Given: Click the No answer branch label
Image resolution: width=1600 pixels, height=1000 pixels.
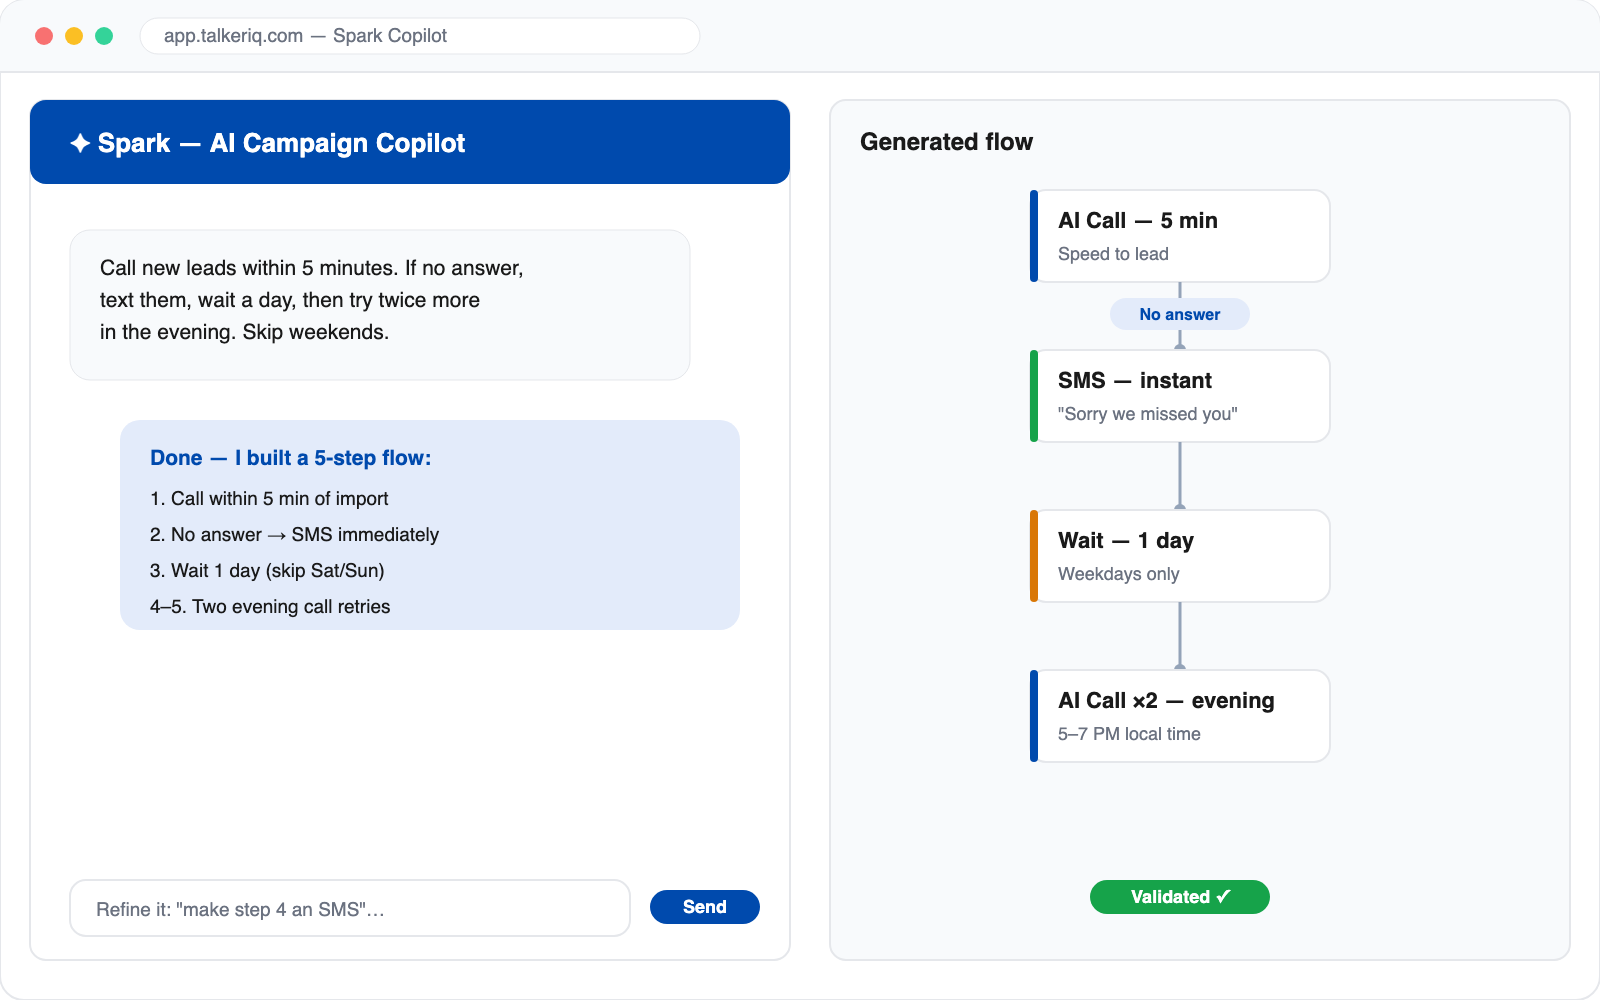Looking at the screenshot, I should point(1180,314).
